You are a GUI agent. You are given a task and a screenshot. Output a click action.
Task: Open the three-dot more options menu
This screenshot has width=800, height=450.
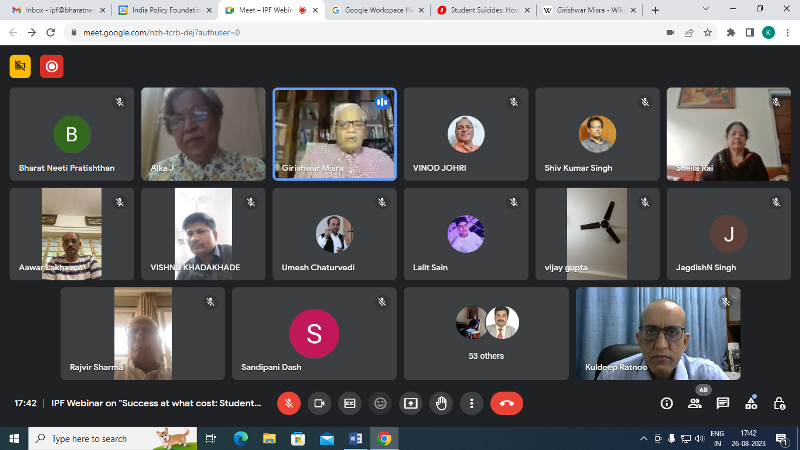471,403
